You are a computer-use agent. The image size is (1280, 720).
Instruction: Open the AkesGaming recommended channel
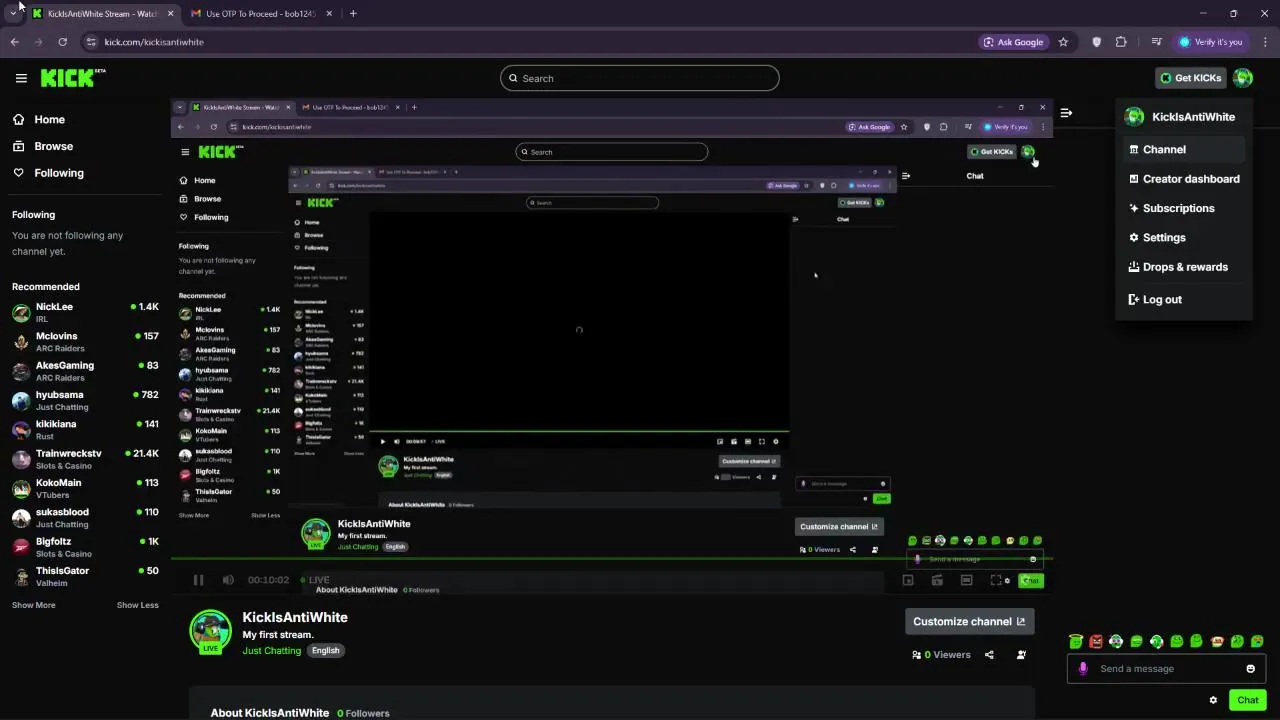85,371
